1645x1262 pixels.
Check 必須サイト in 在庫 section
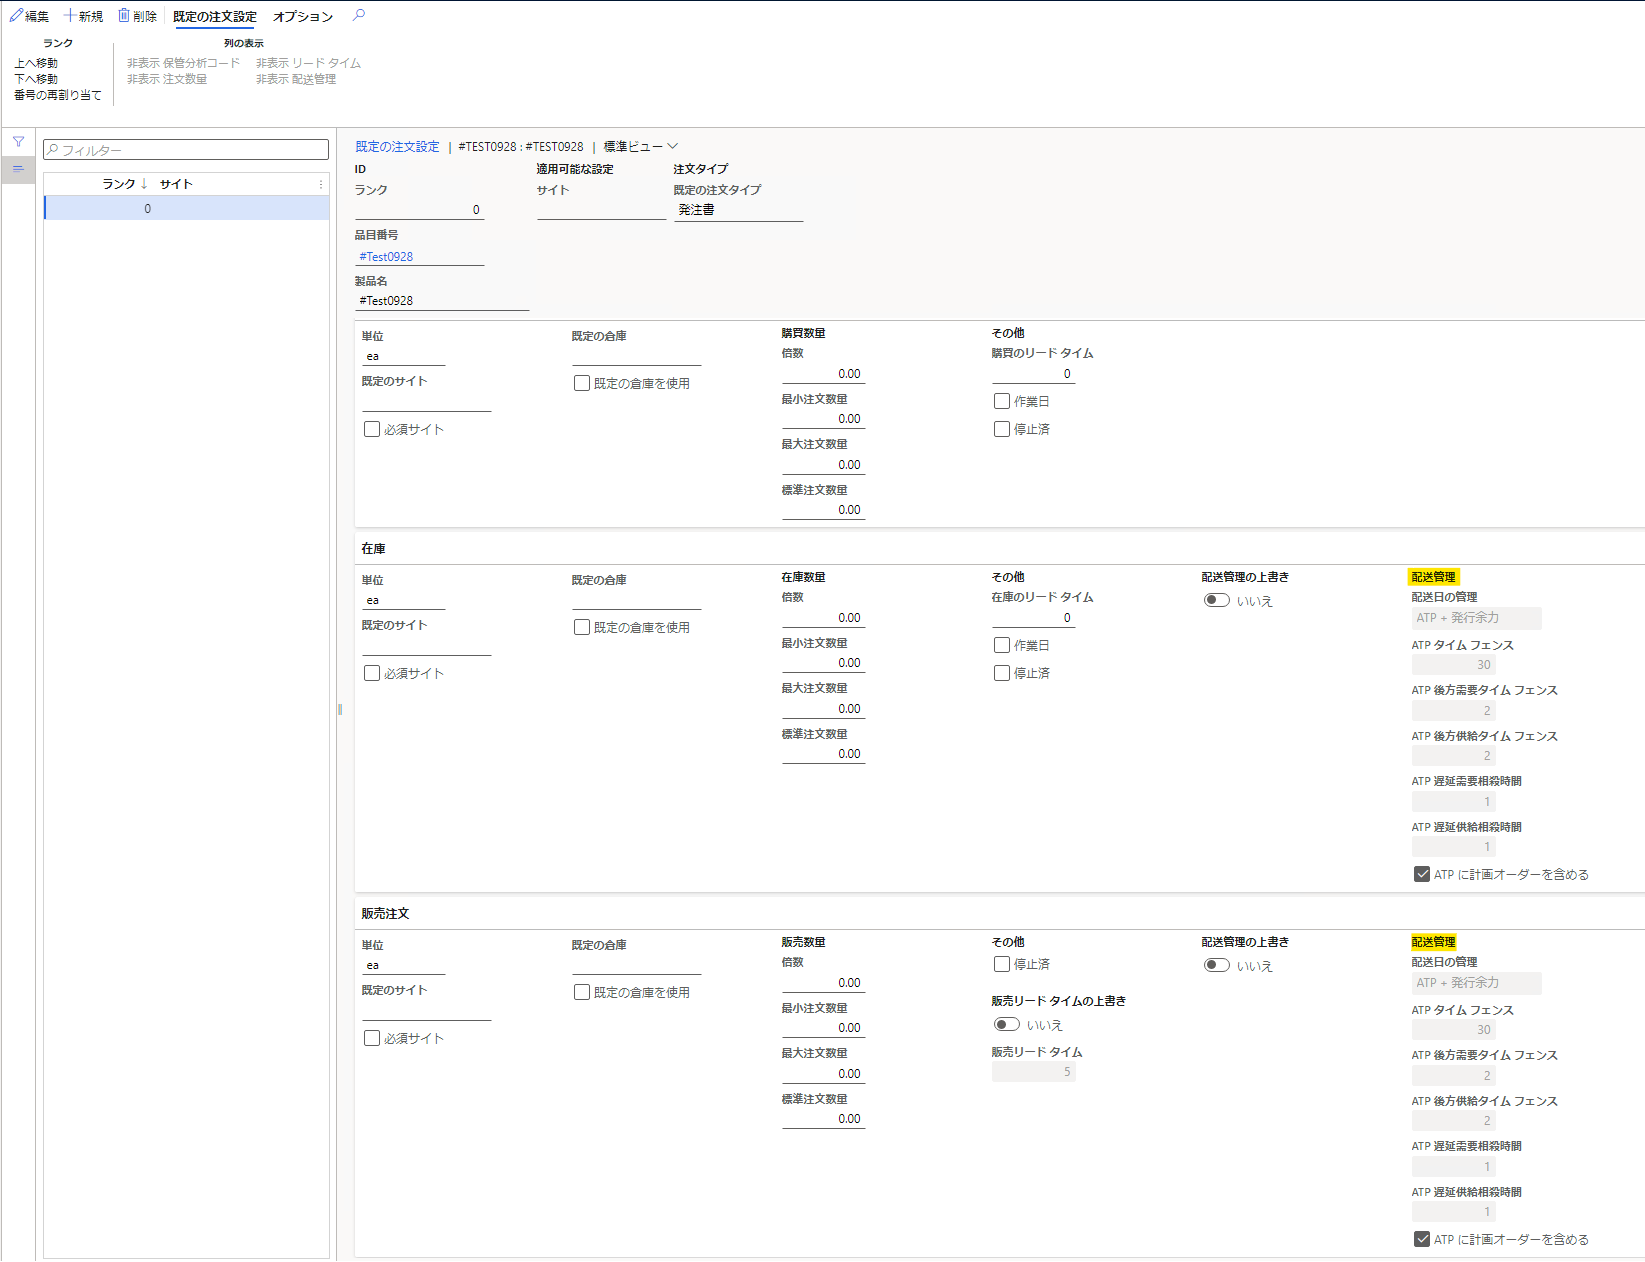[x=372, y=673]
